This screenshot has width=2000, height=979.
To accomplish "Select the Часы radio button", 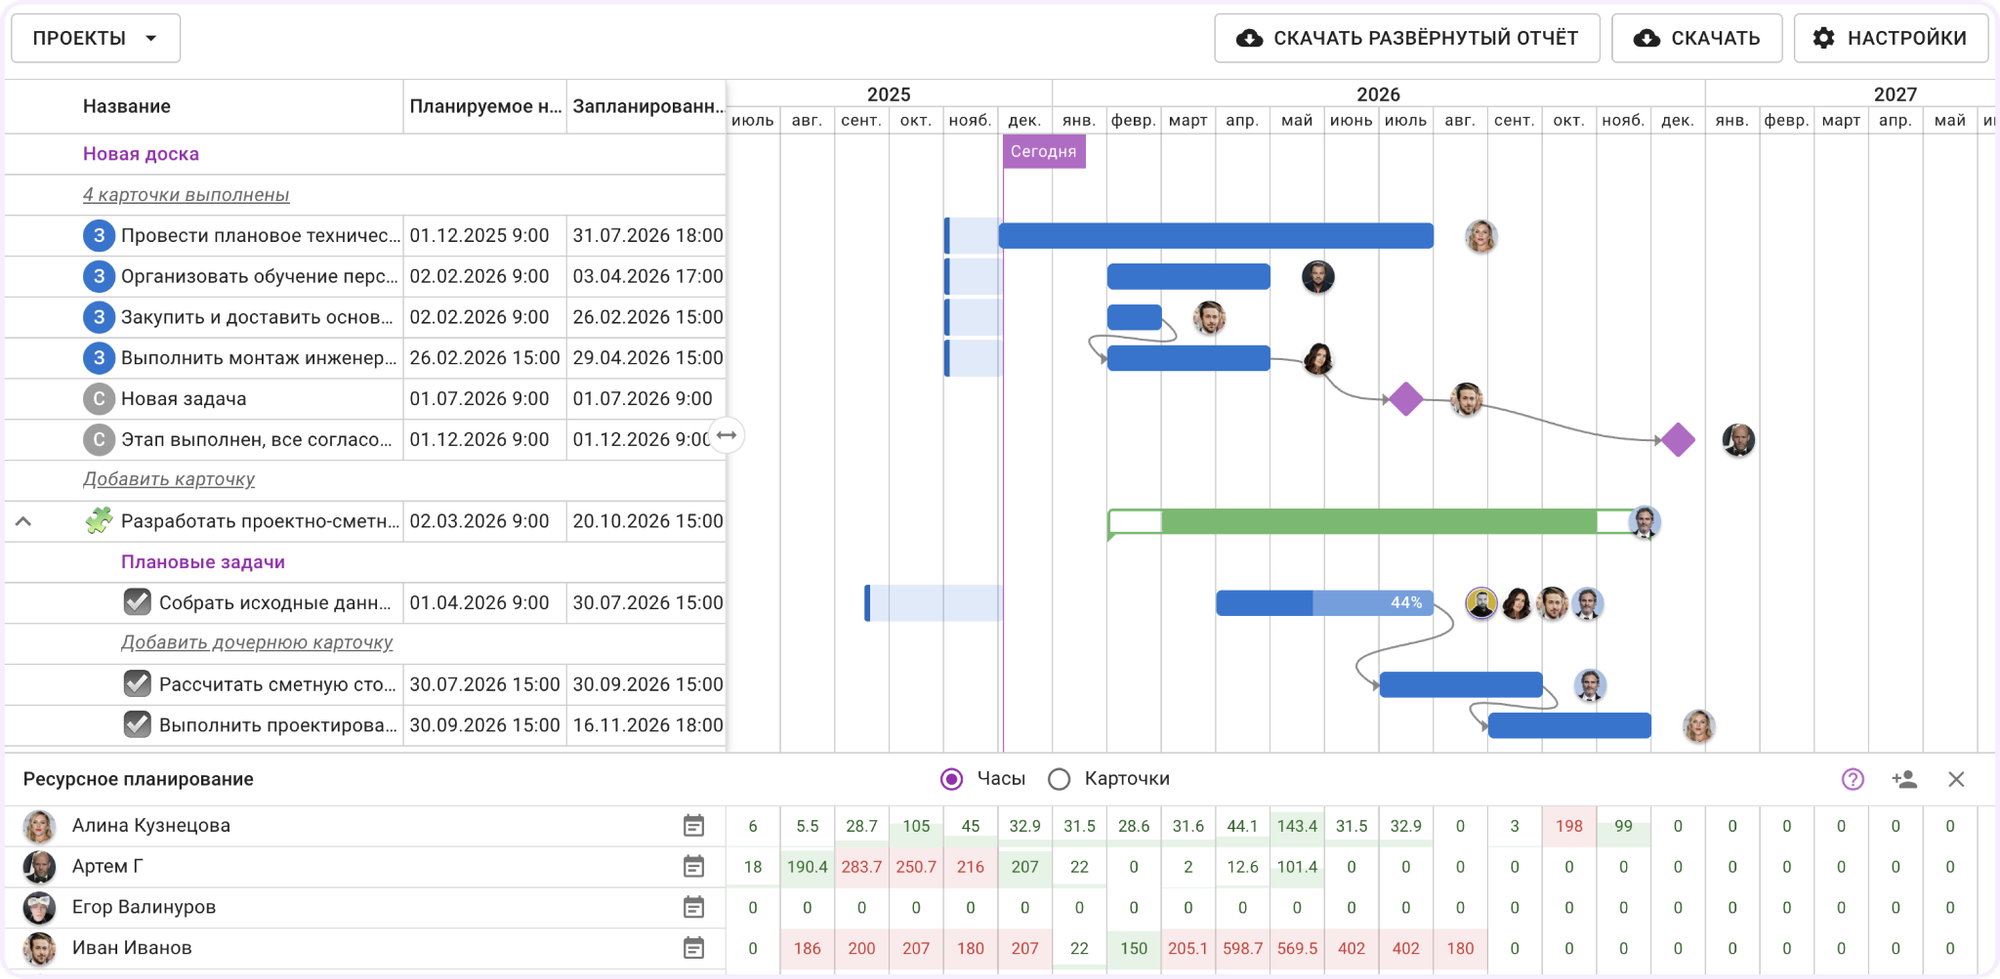I will (952, 779).
